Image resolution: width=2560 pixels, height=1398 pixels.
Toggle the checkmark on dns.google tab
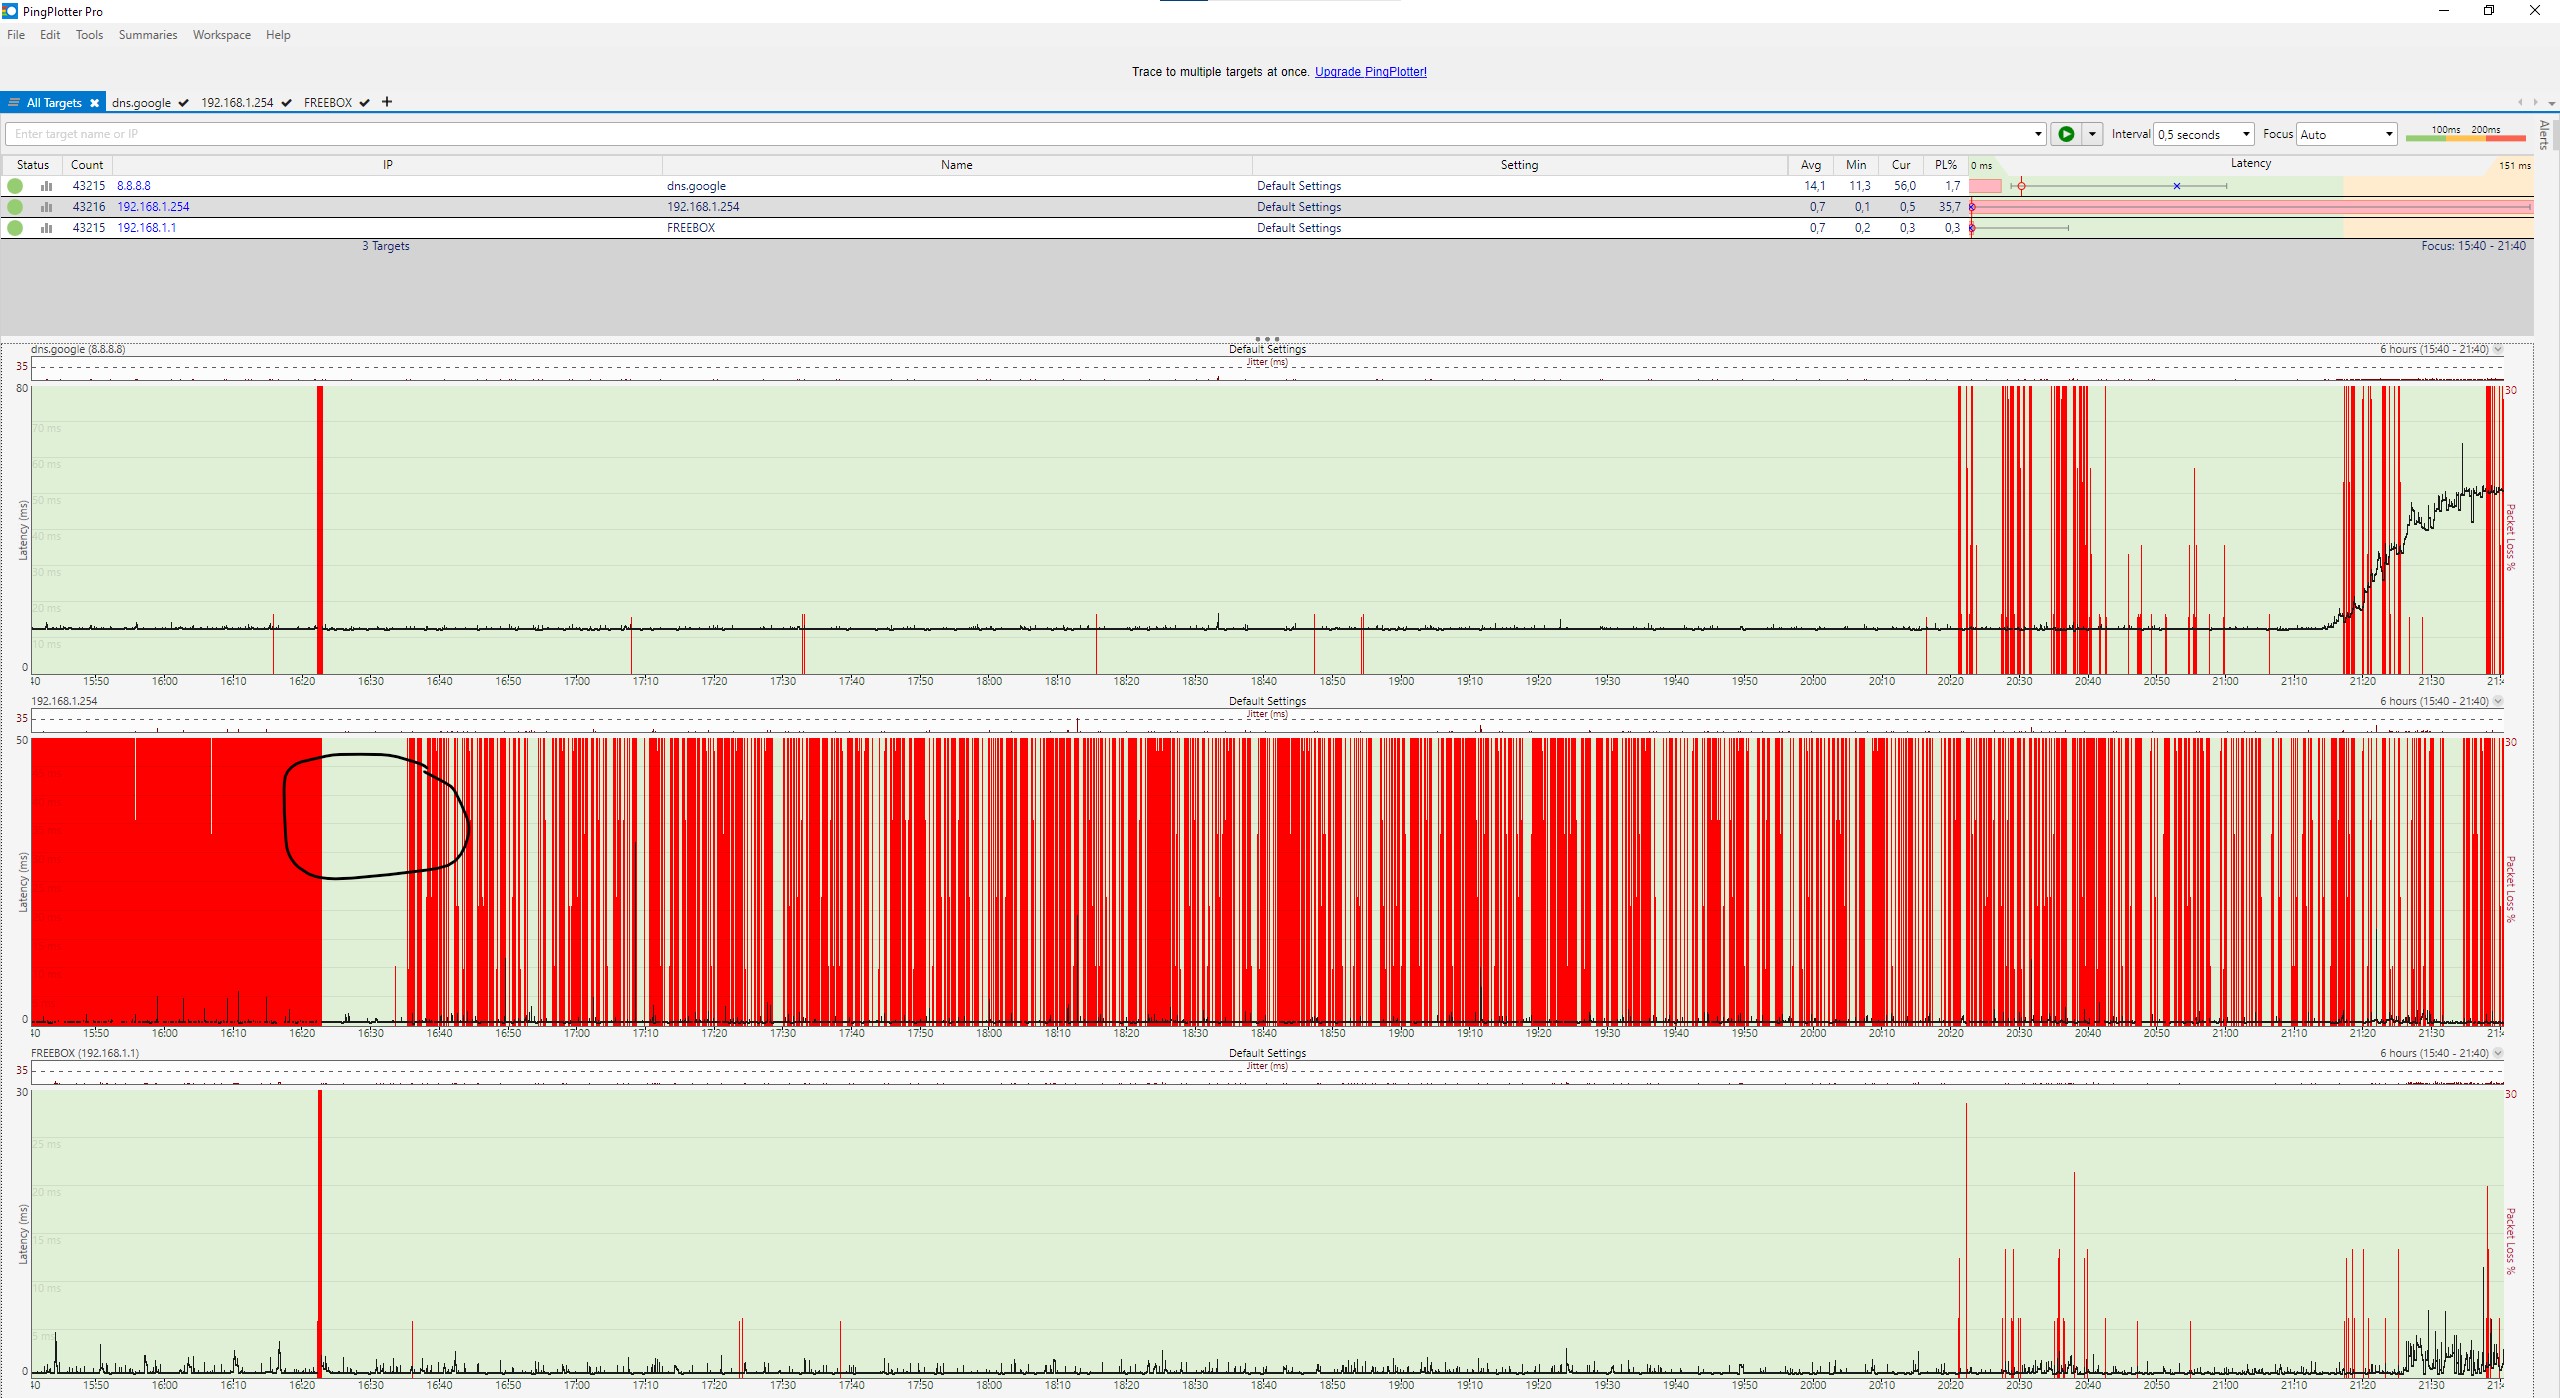coord(184,103)
